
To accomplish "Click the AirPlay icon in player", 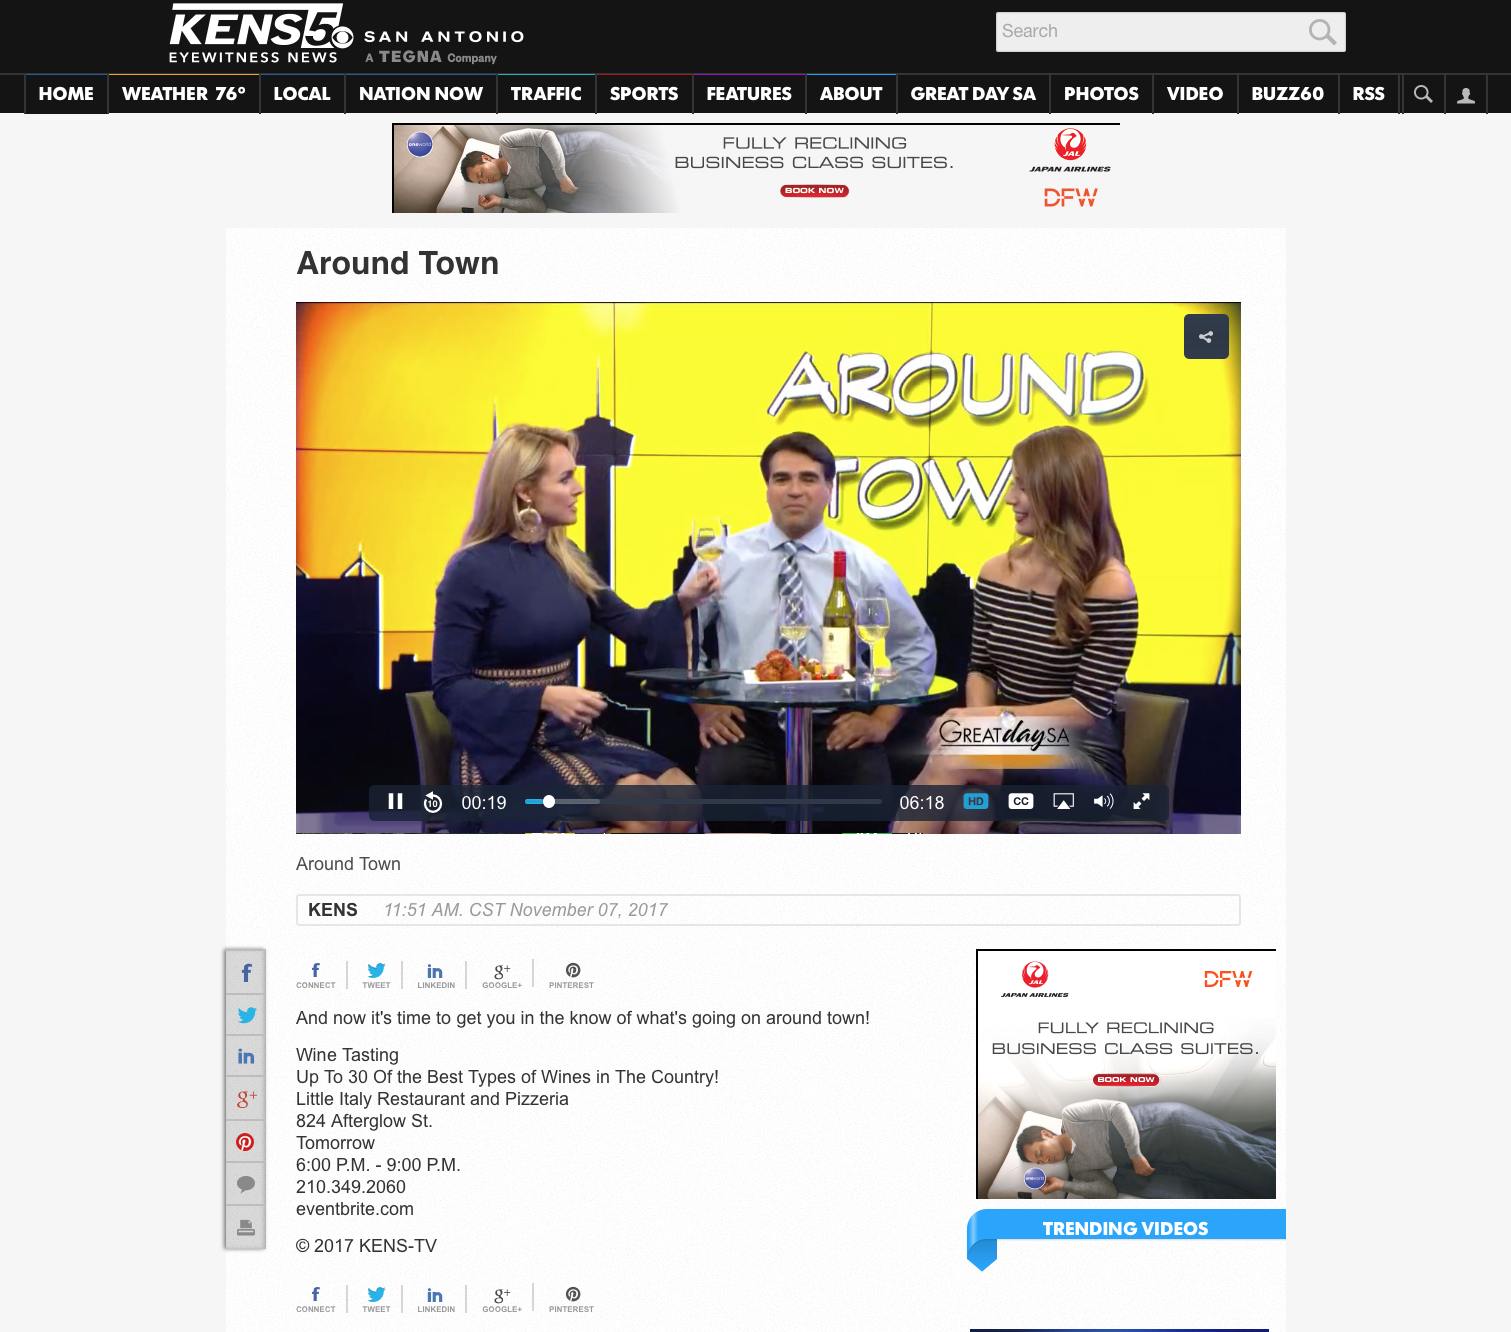I will 1063,802.
